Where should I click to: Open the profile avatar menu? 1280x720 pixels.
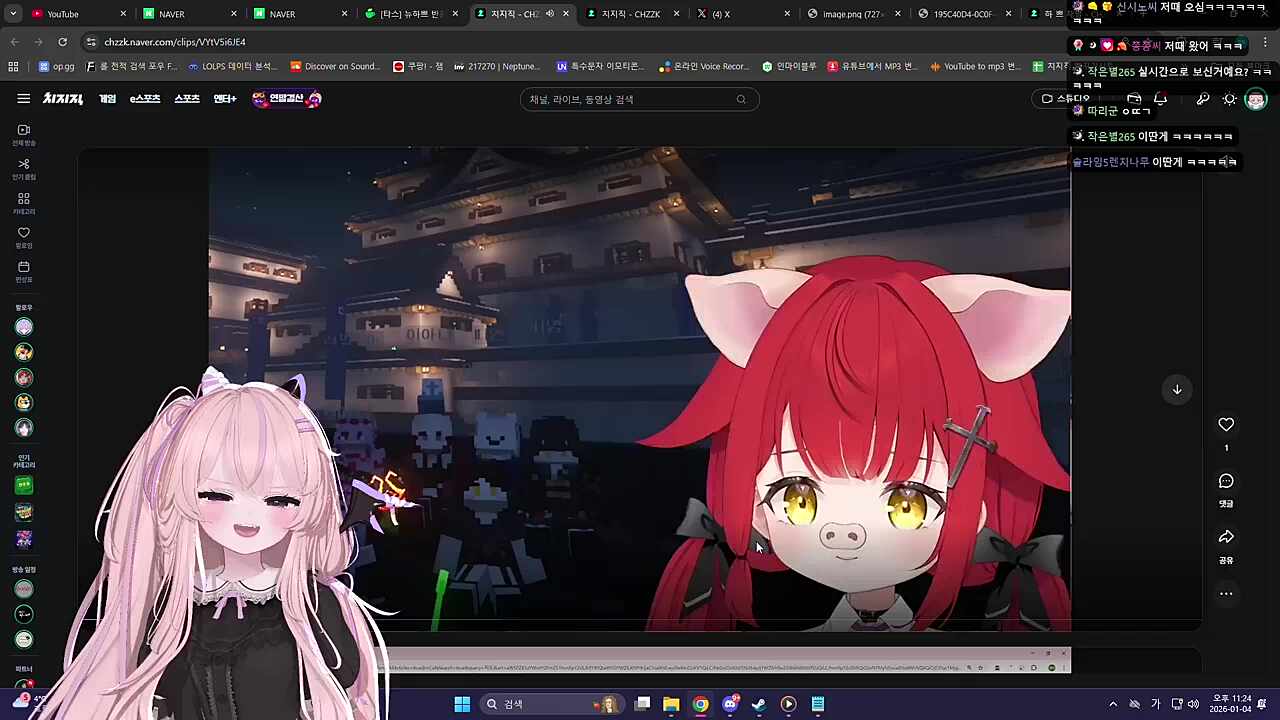point(1256,99)
